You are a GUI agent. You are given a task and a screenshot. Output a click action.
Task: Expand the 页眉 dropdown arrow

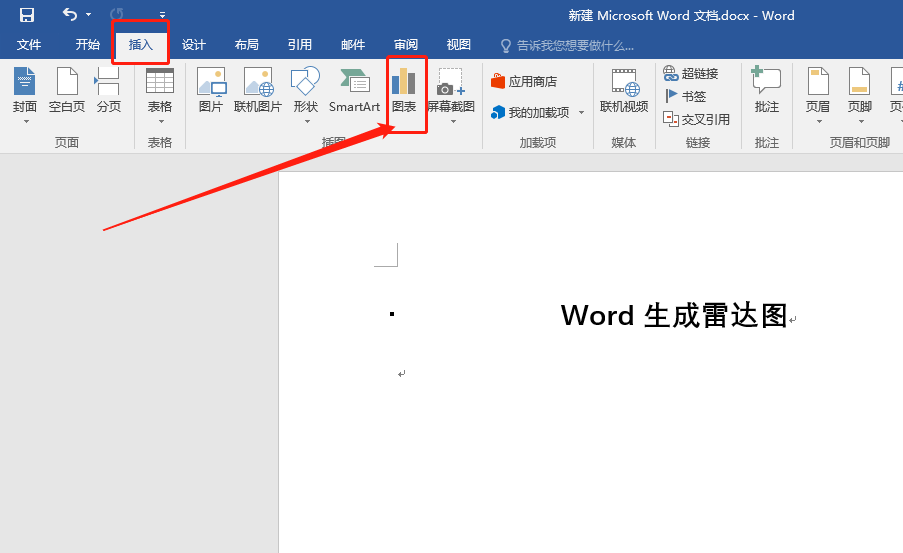tap(819, 122)
